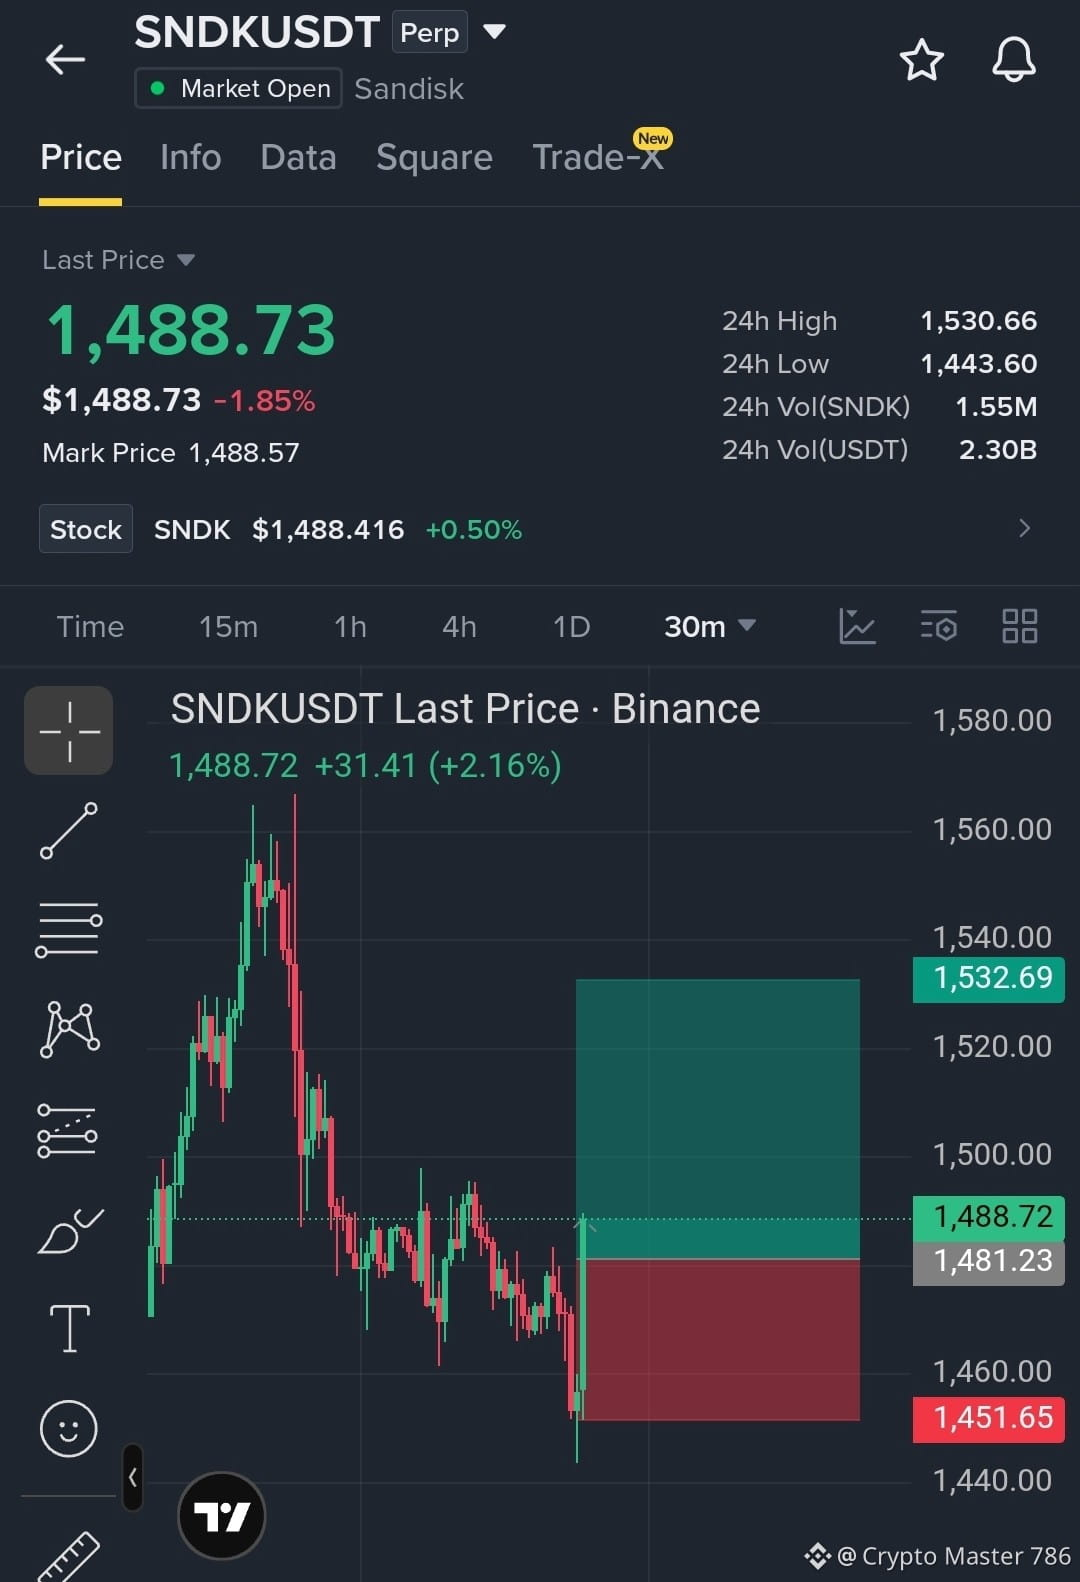Tap the red 1,451.65 stop-loss price label
Image resolution: width=1080 pixels, height=1582 pixels.
pos(989,1418)
